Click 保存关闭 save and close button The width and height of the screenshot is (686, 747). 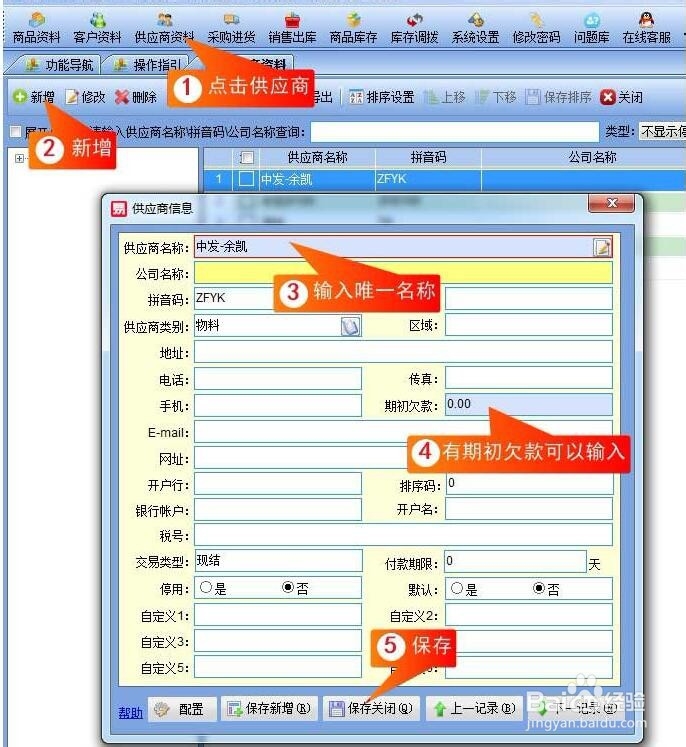pos(371,709)
